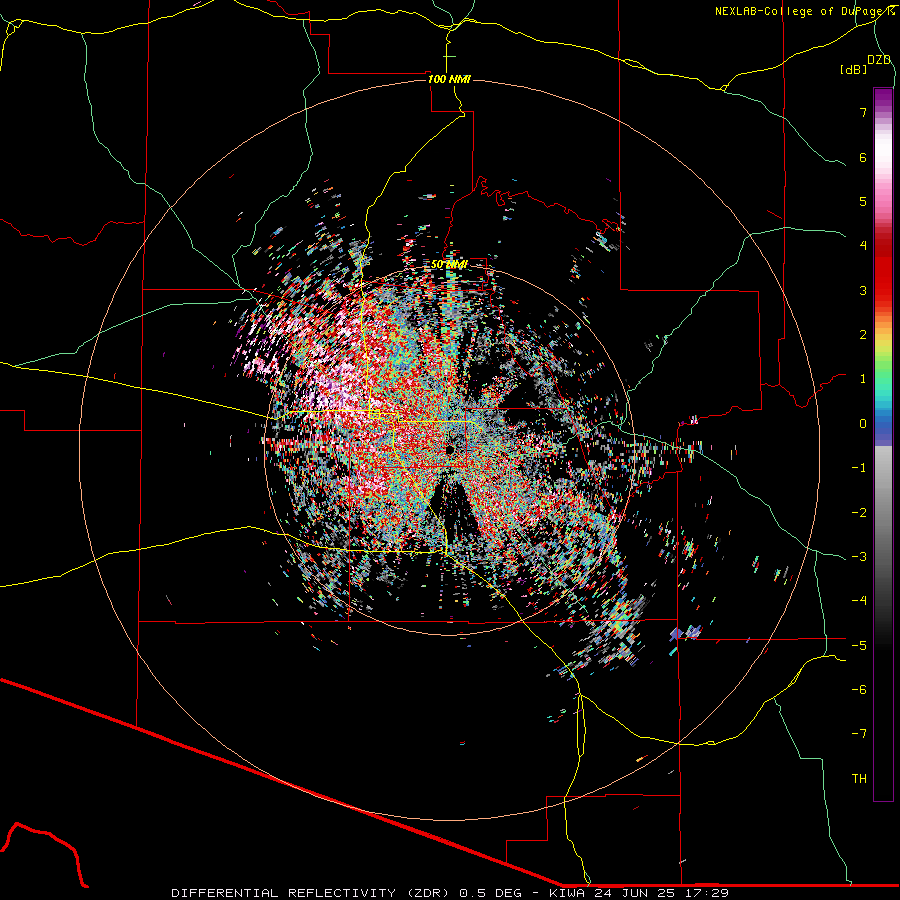Click the 17:29 time stamp
This screenshot has width=900, height=900.
pyautogui.click(x=709, y=893)
